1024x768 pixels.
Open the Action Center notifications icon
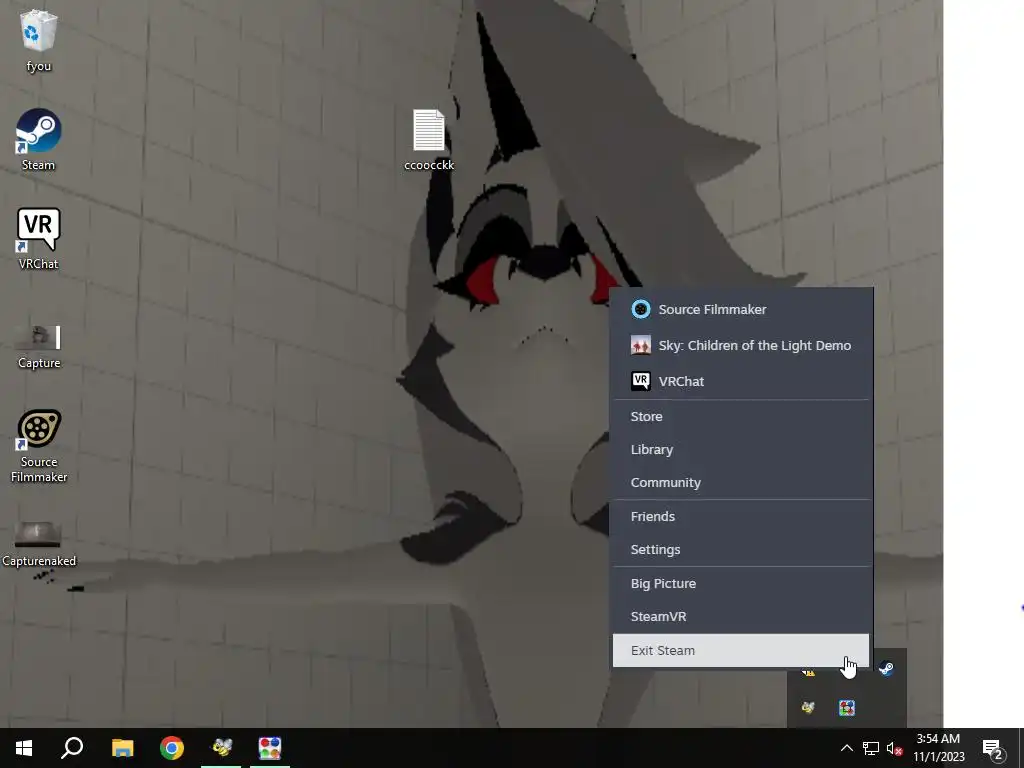pyautogui.click(x=993, y=749)
